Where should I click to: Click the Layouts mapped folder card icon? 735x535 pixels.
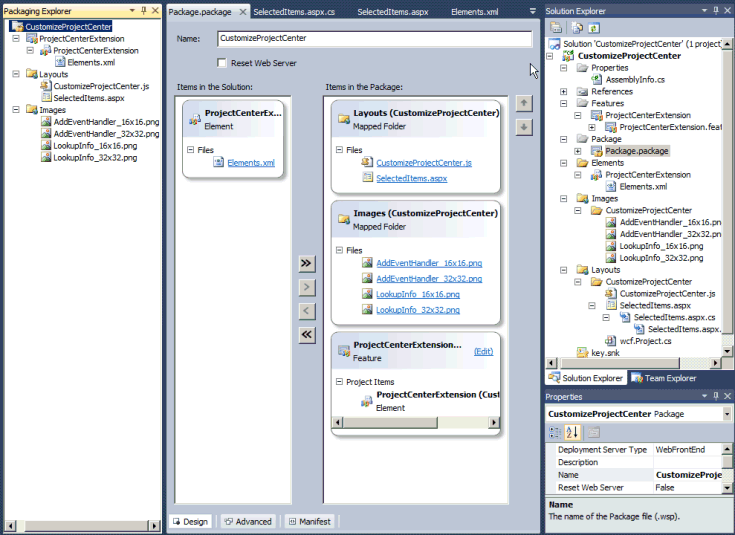point(344,119)
